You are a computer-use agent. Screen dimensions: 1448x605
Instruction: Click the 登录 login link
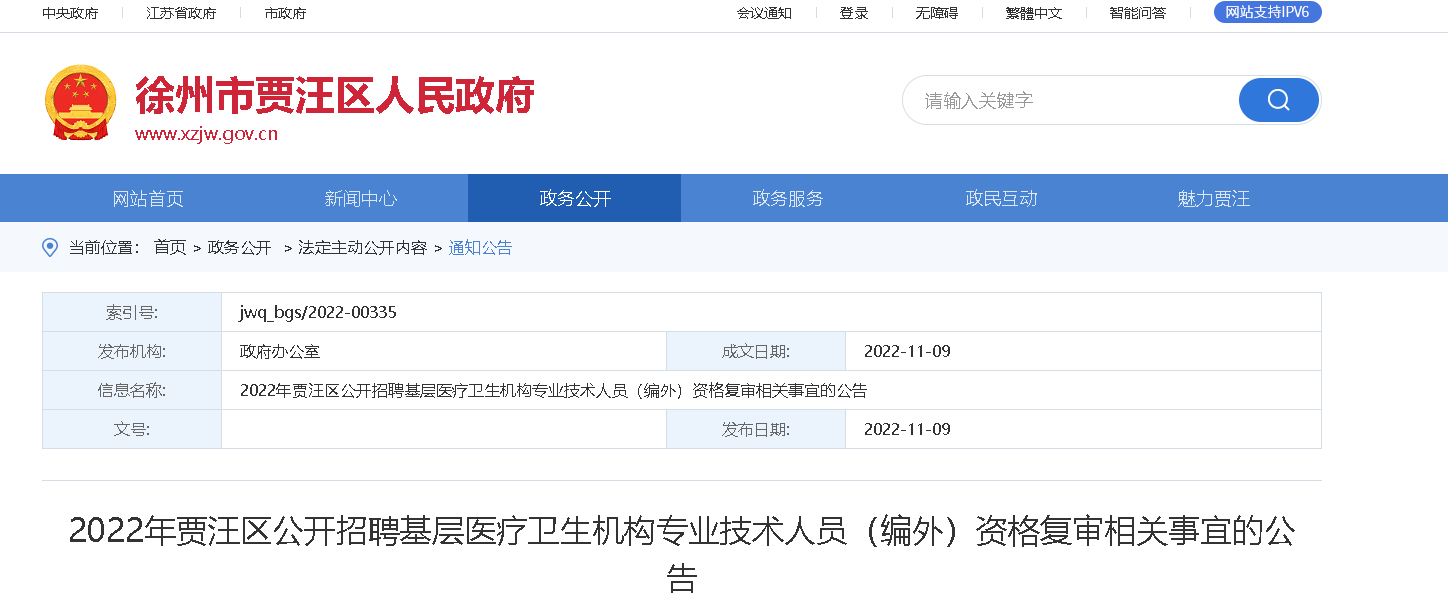[854, 13]
